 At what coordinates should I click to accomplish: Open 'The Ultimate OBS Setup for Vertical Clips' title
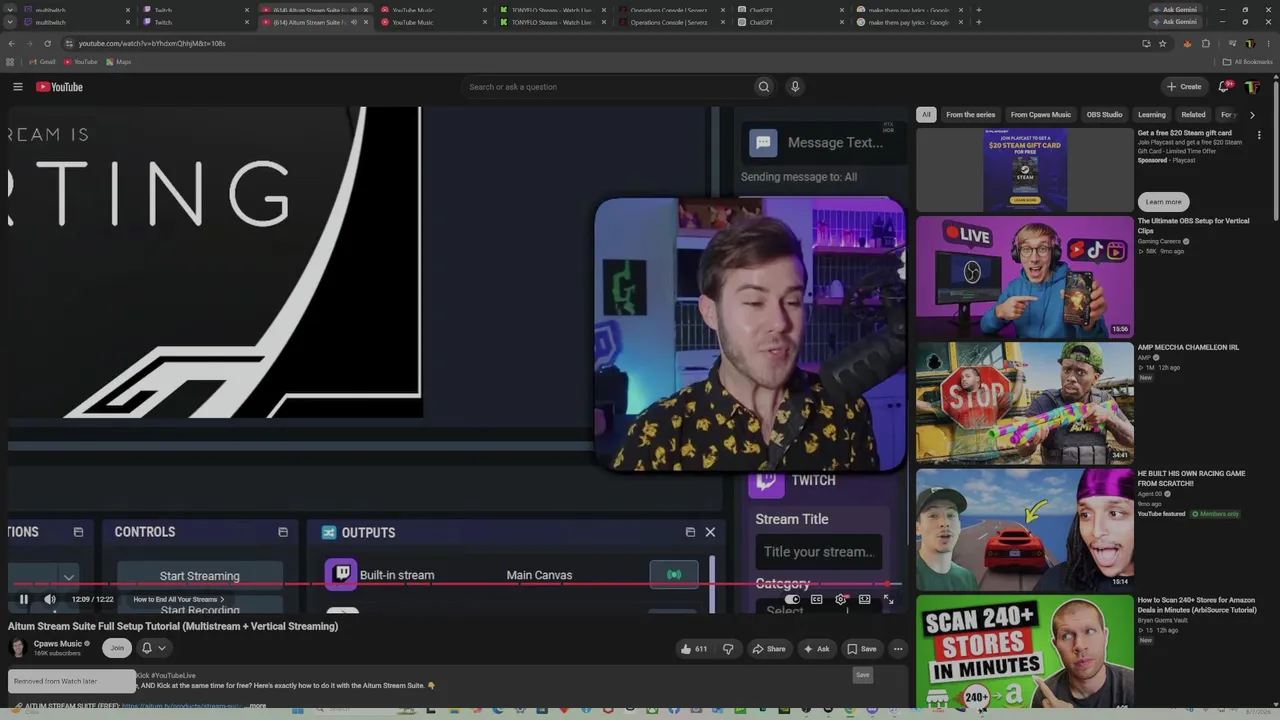[1193, 225]
